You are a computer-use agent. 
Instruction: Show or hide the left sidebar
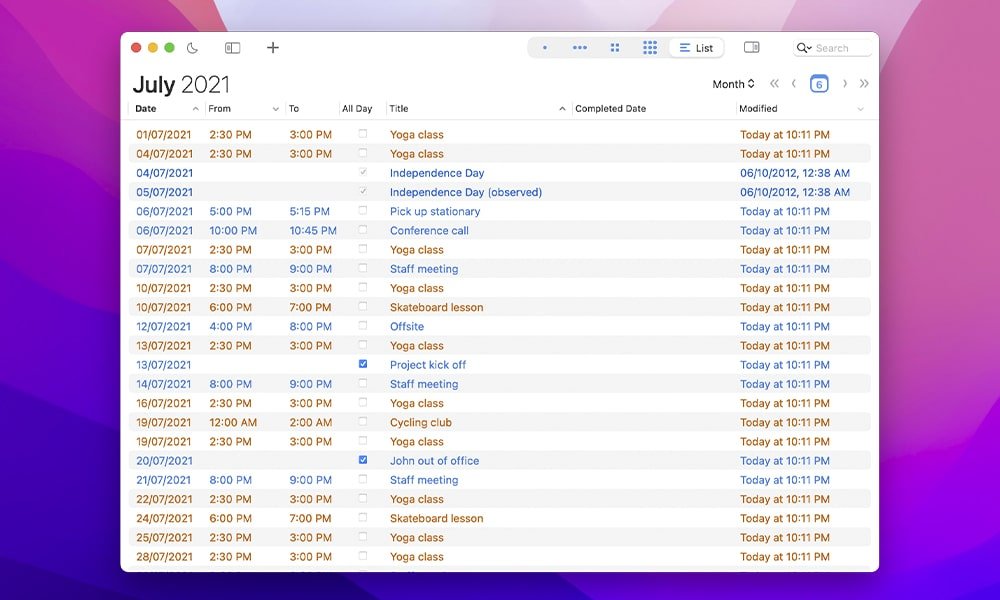[x=232, y=48]
